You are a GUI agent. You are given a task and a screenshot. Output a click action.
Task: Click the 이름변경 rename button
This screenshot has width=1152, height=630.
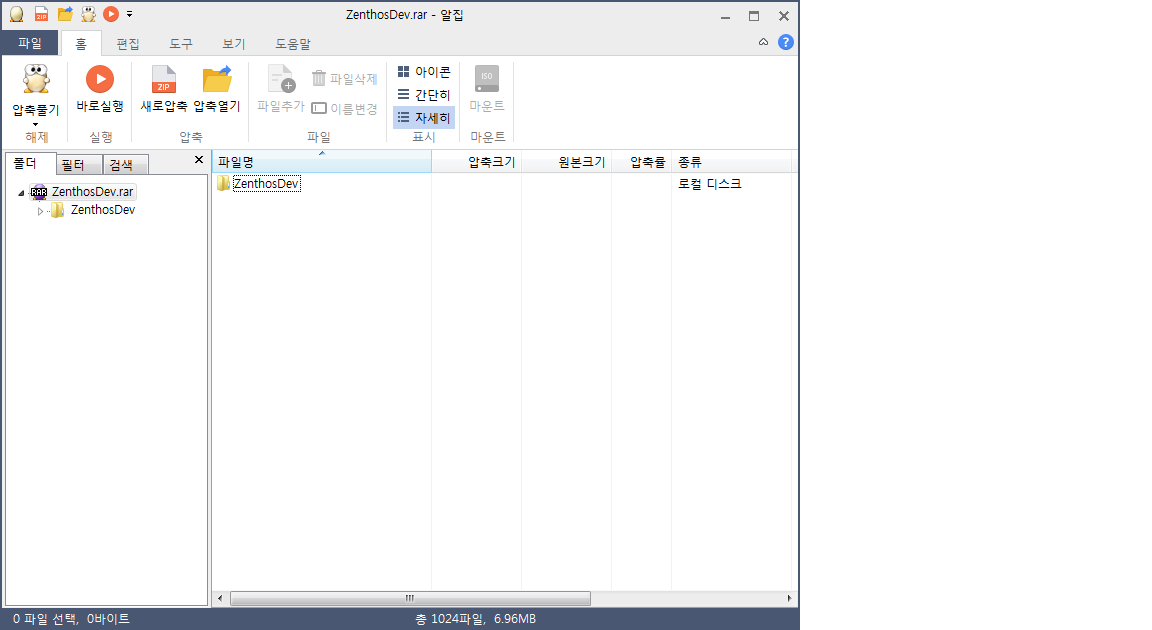(344, 109)
